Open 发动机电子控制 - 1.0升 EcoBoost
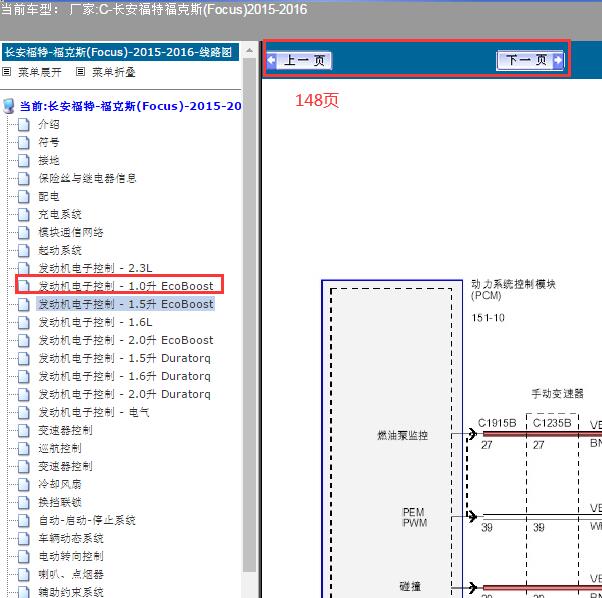The width and height of the screenshot is (602, 598). coord(126,286)
